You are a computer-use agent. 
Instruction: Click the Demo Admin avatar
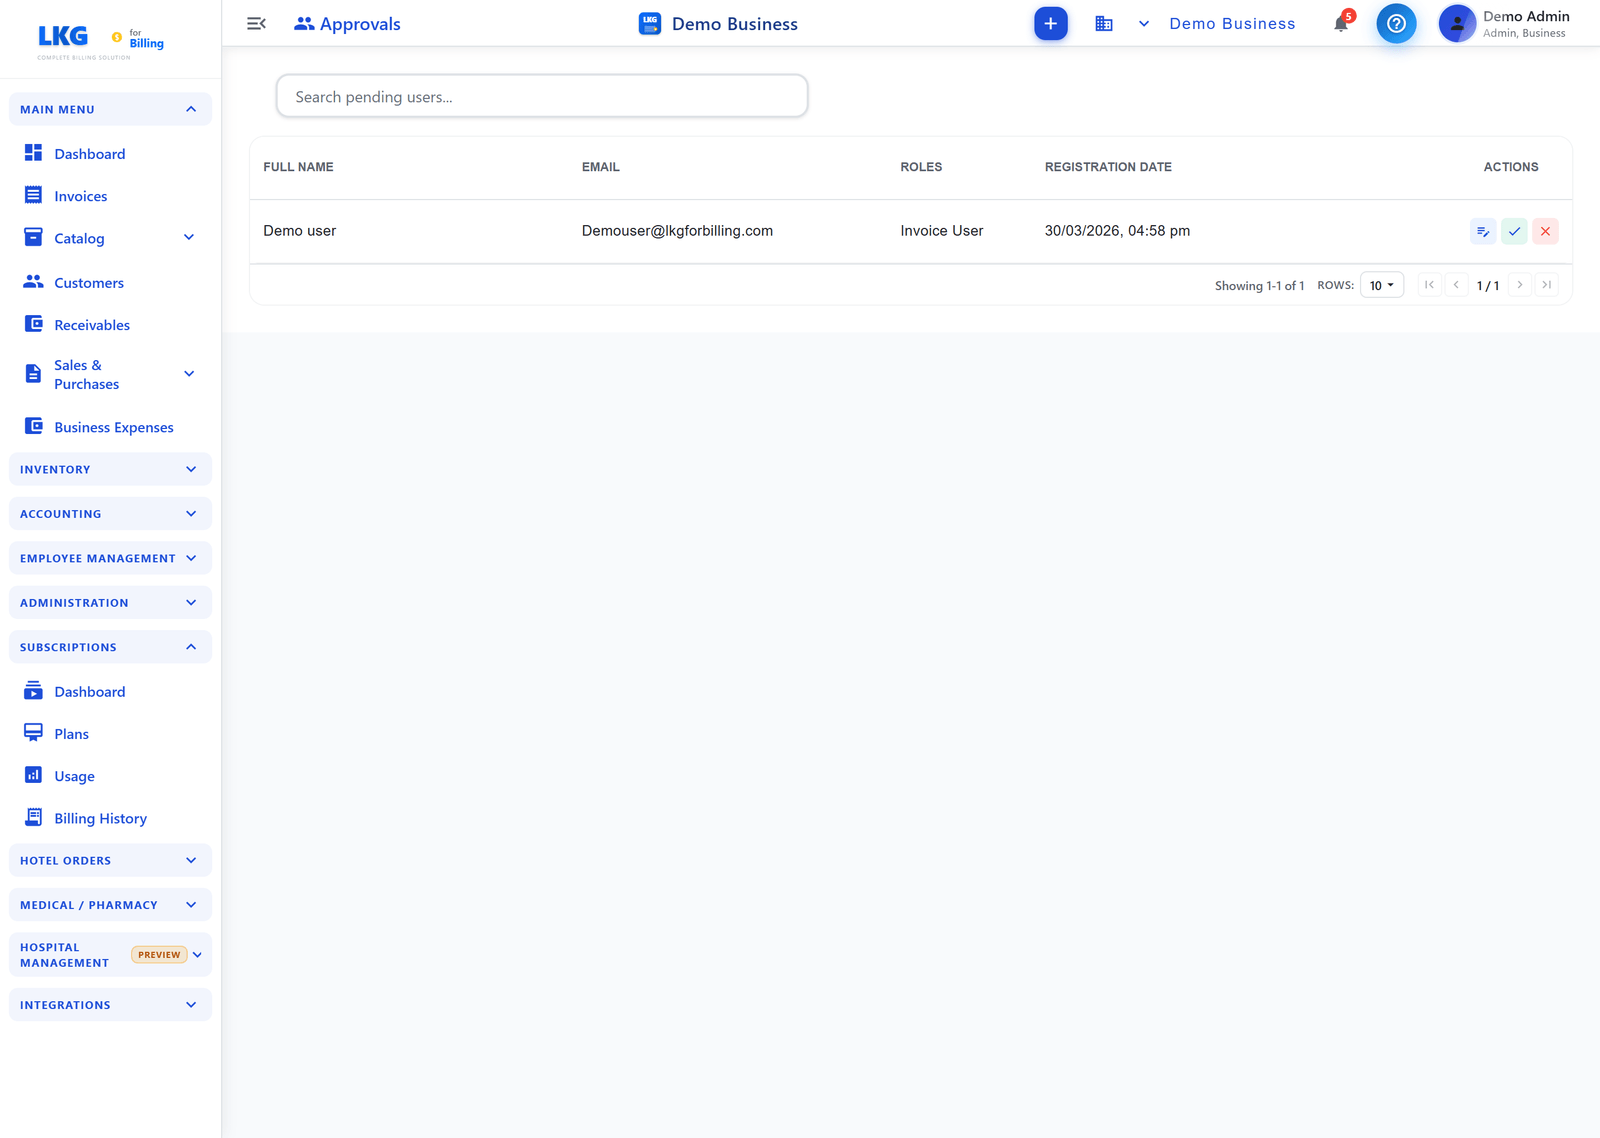tap(1457, 23)
